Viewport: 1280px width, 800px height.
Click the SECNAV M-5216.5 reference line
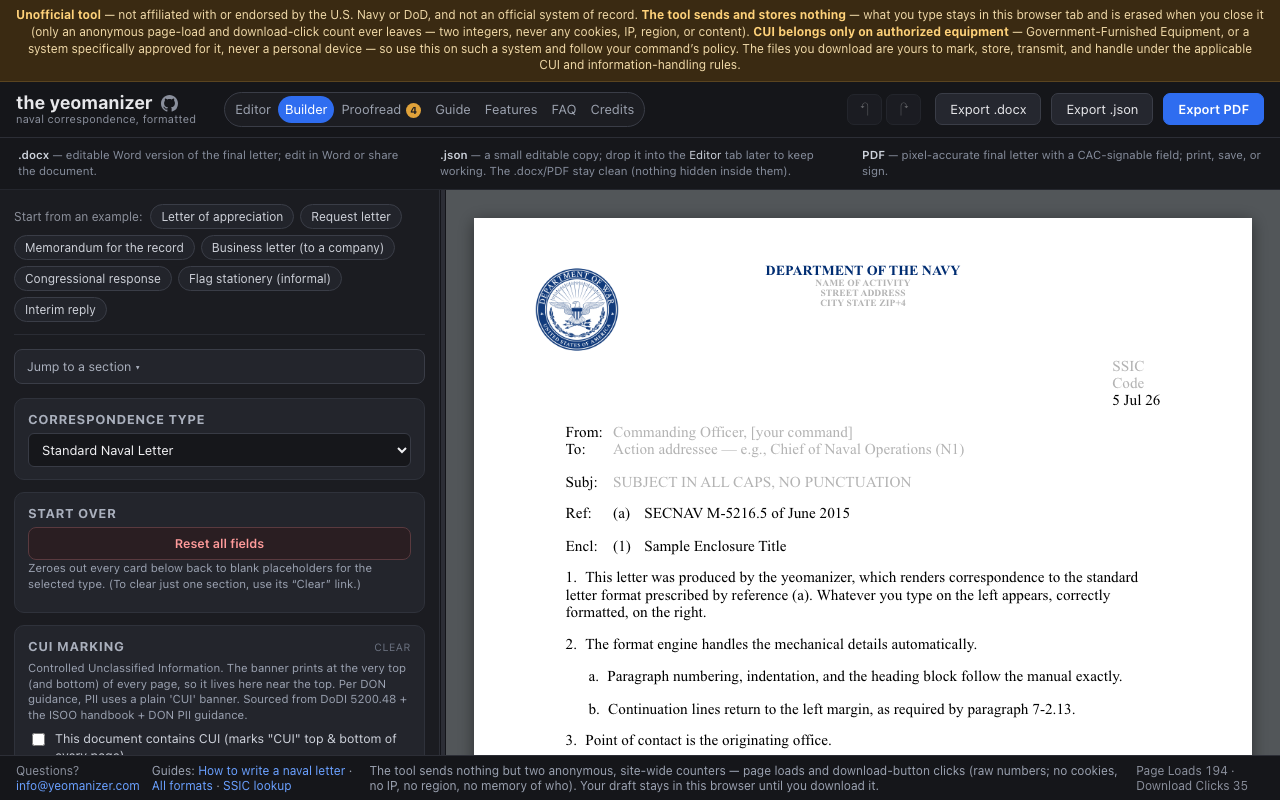pos(747,513)
